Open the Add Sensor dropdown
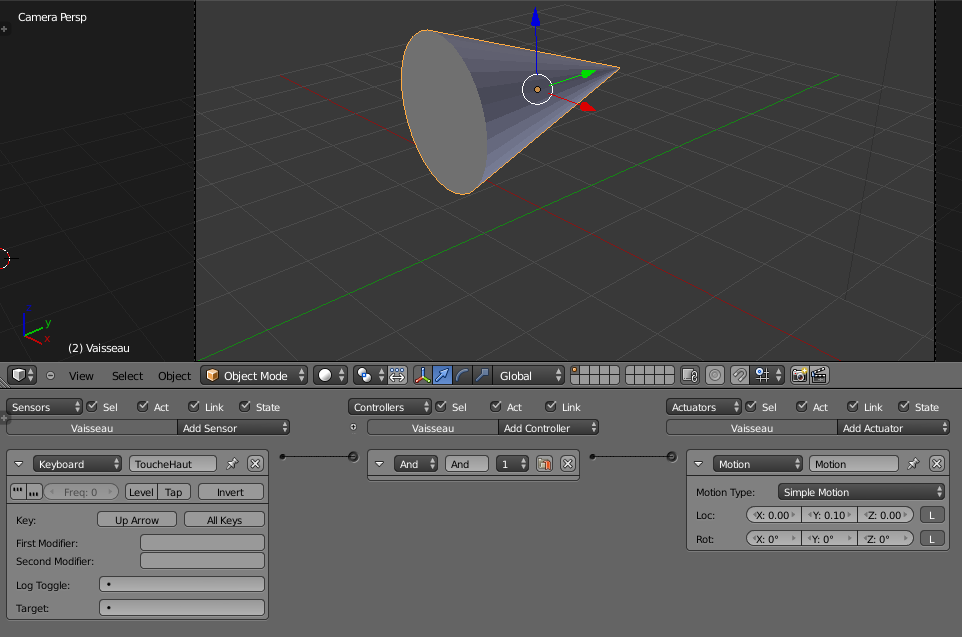The height and width of the screenshot is (637, 962). coord(233,428)
